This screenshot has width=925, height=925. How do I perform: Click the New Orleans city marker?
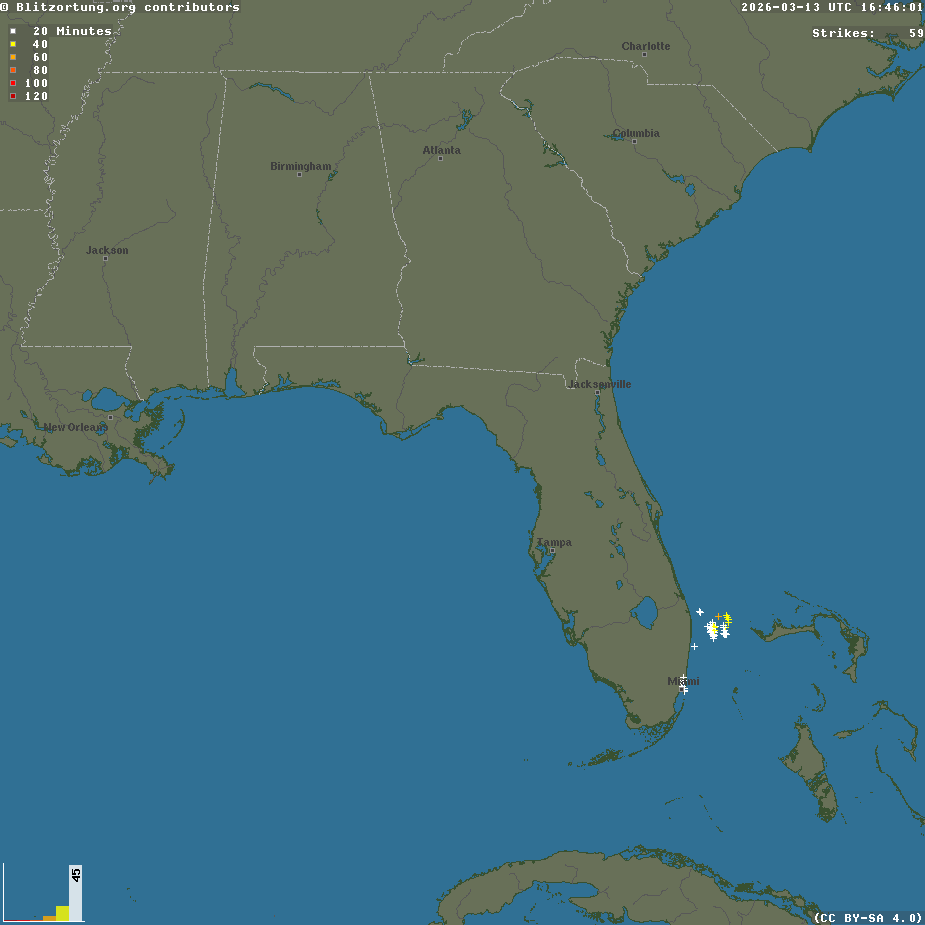110,417
